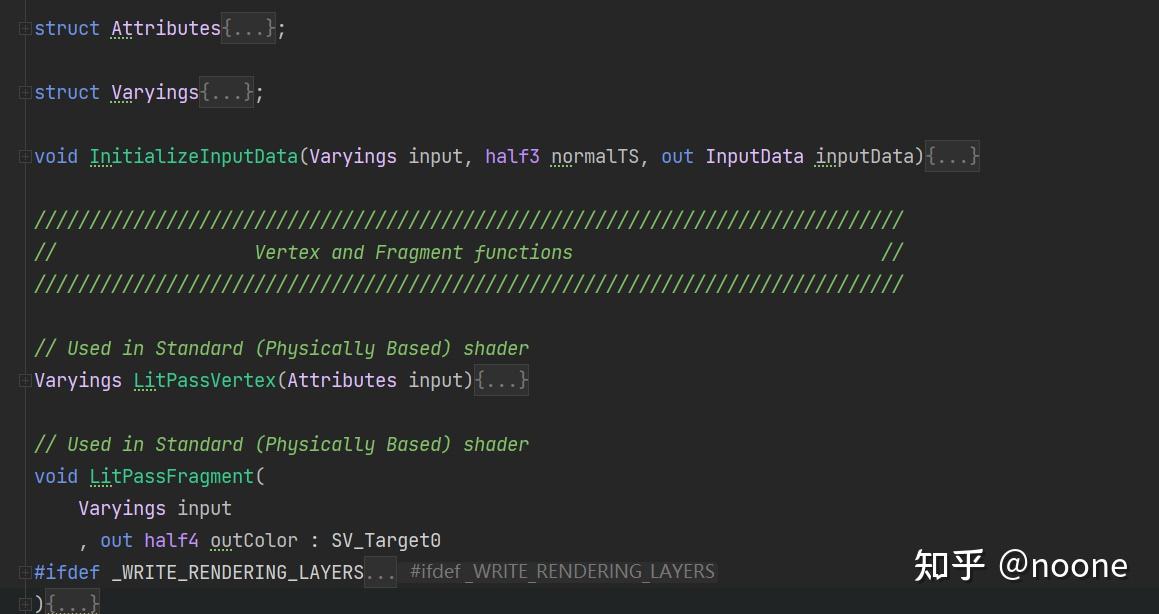The image size is (1159, 614).
Task: Click the grayed #ifdef _WRITE_RENDERING_LAYERS hint text
Action: pyautogui.click(x=560, y=571)
